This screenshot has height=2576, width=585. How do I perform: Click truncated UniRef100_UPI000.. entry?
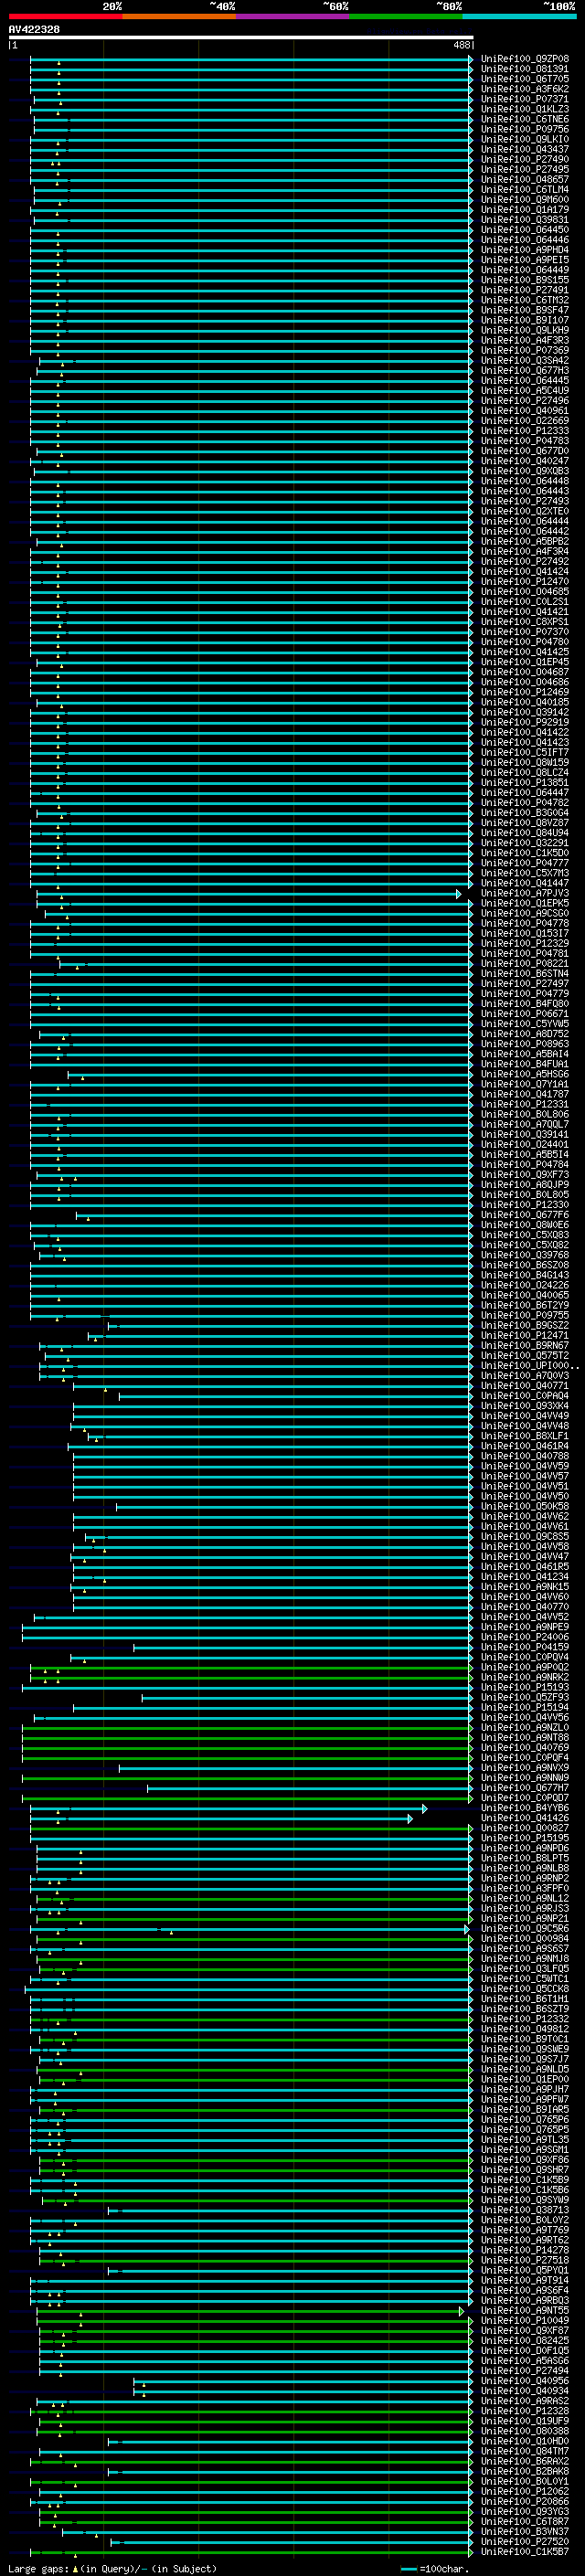[x=530, y=1365]
